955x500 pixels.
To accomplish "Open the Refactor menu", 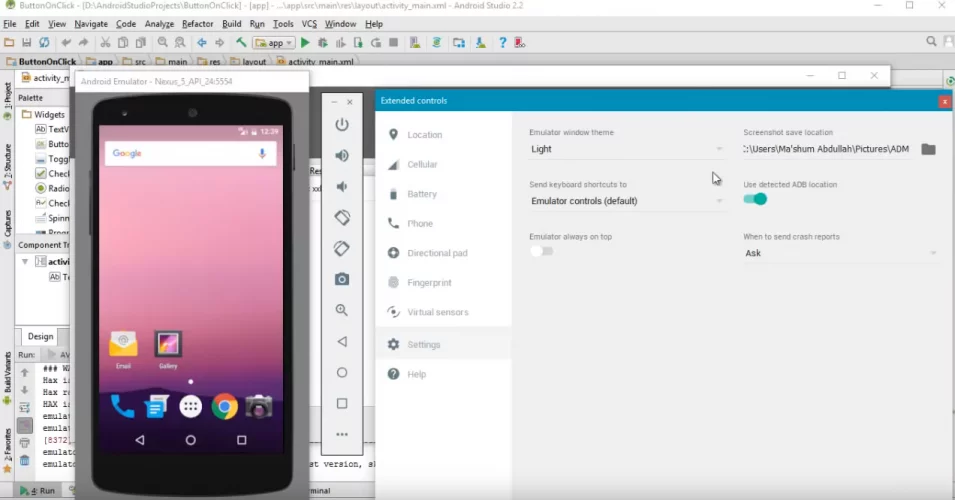I will pyautogui.click(x=197, y=23).
